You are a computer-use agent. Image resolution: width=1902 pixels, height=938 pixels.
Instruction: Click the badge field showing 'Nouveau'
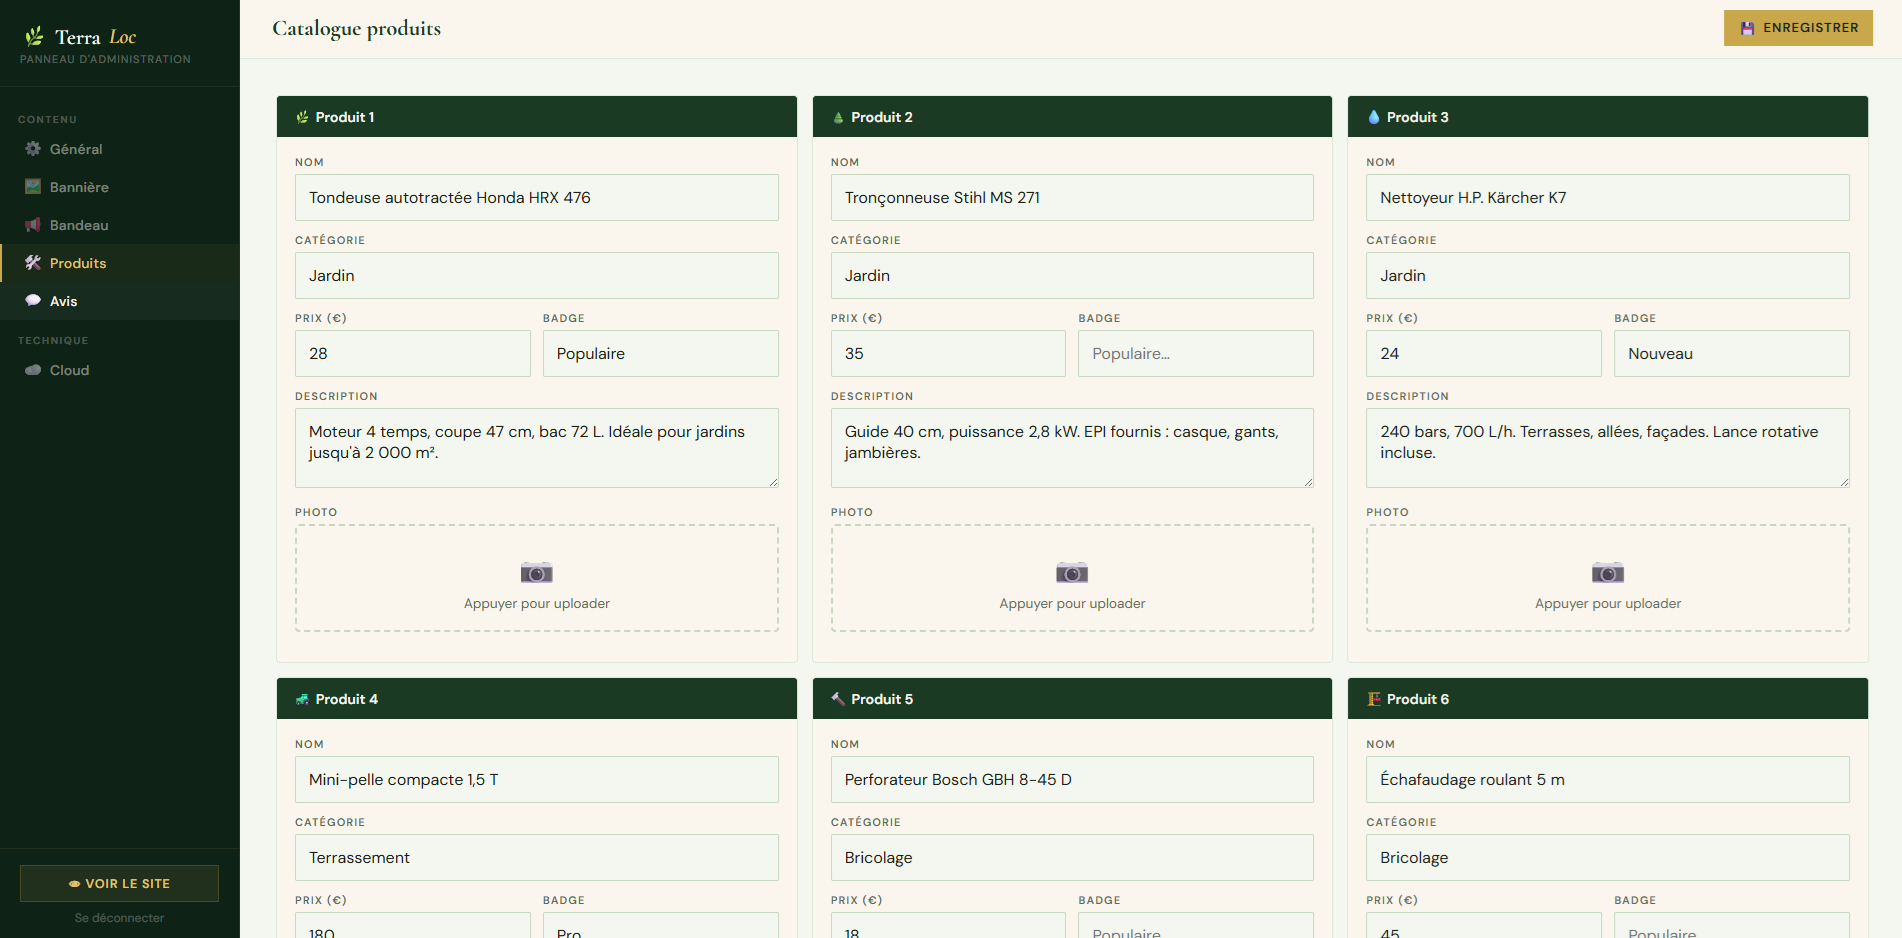(x=1732, y=354)
